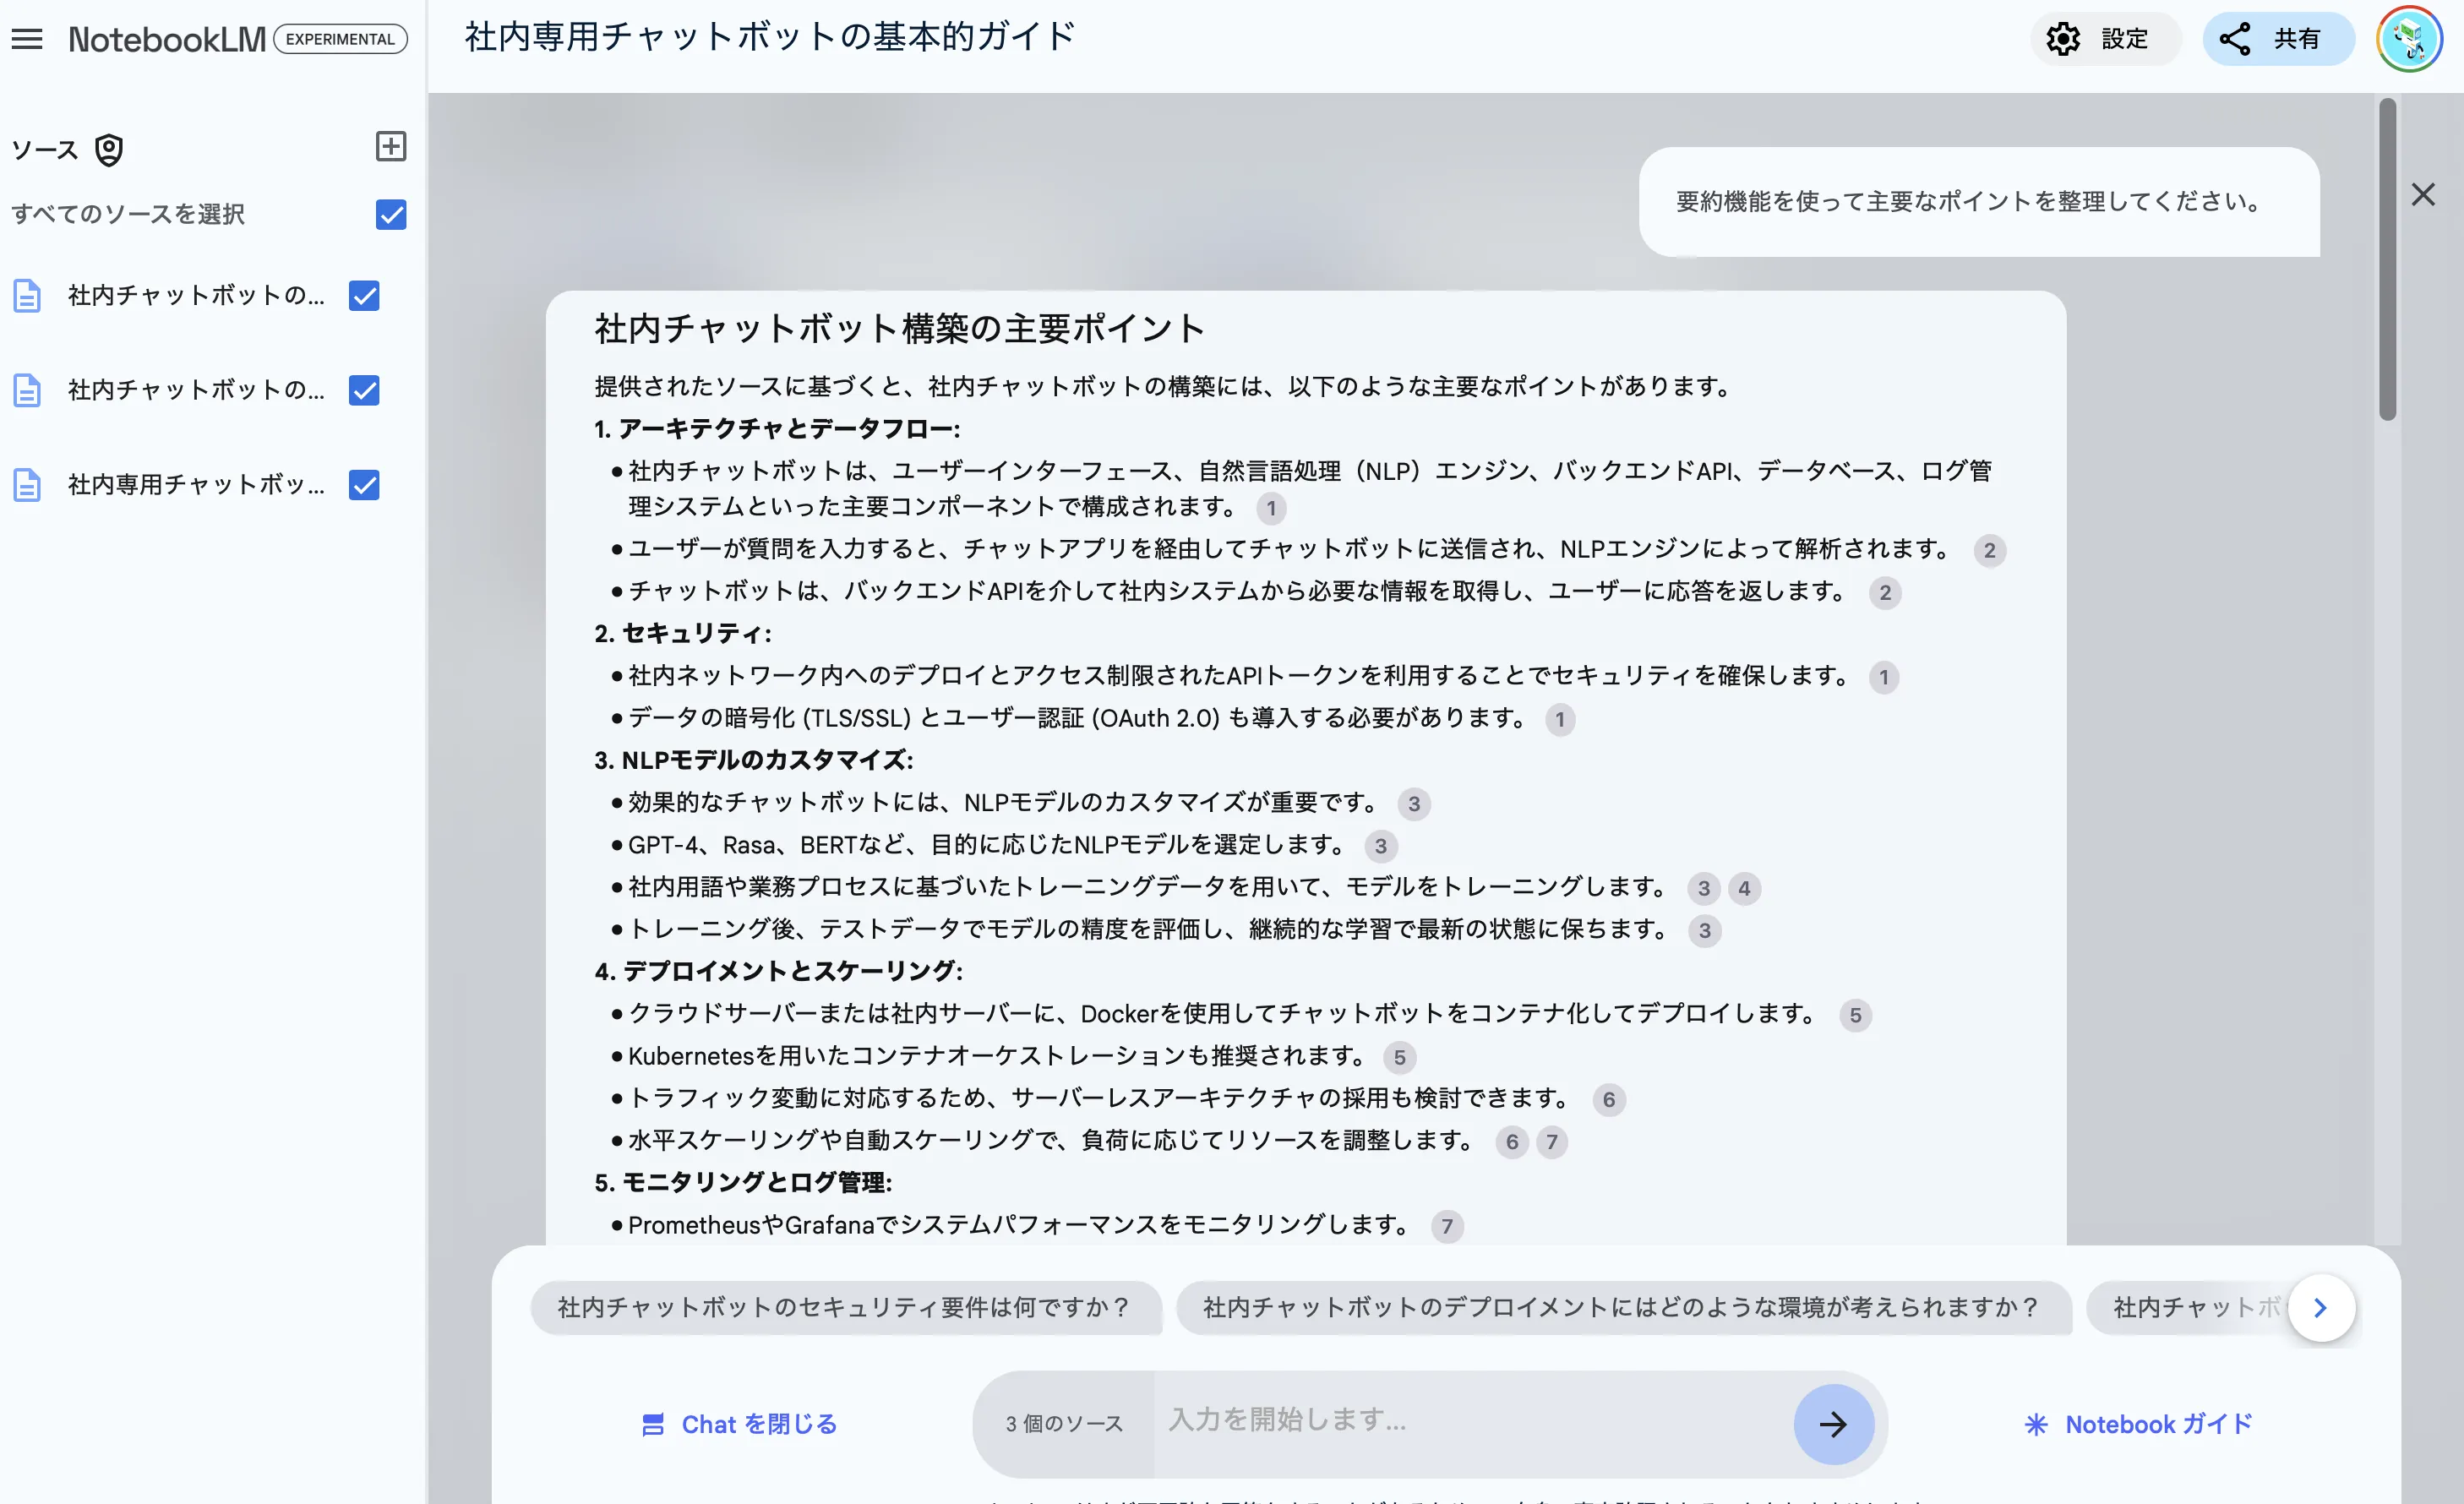Click notebook title 社内専用チャットボットの基本的ガイド
Screen dimensions: 2464x1504
[769, 36]
